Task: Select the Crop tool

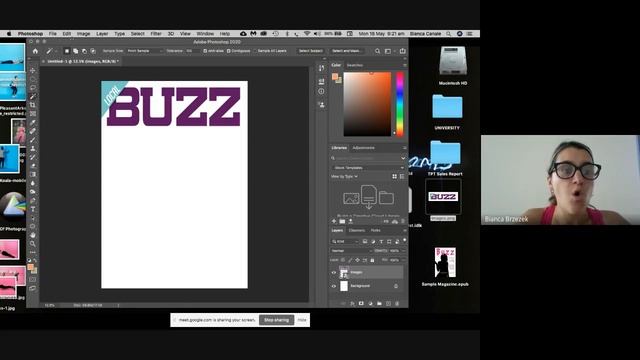Action: pyautogui.click(x=33, y=105)
